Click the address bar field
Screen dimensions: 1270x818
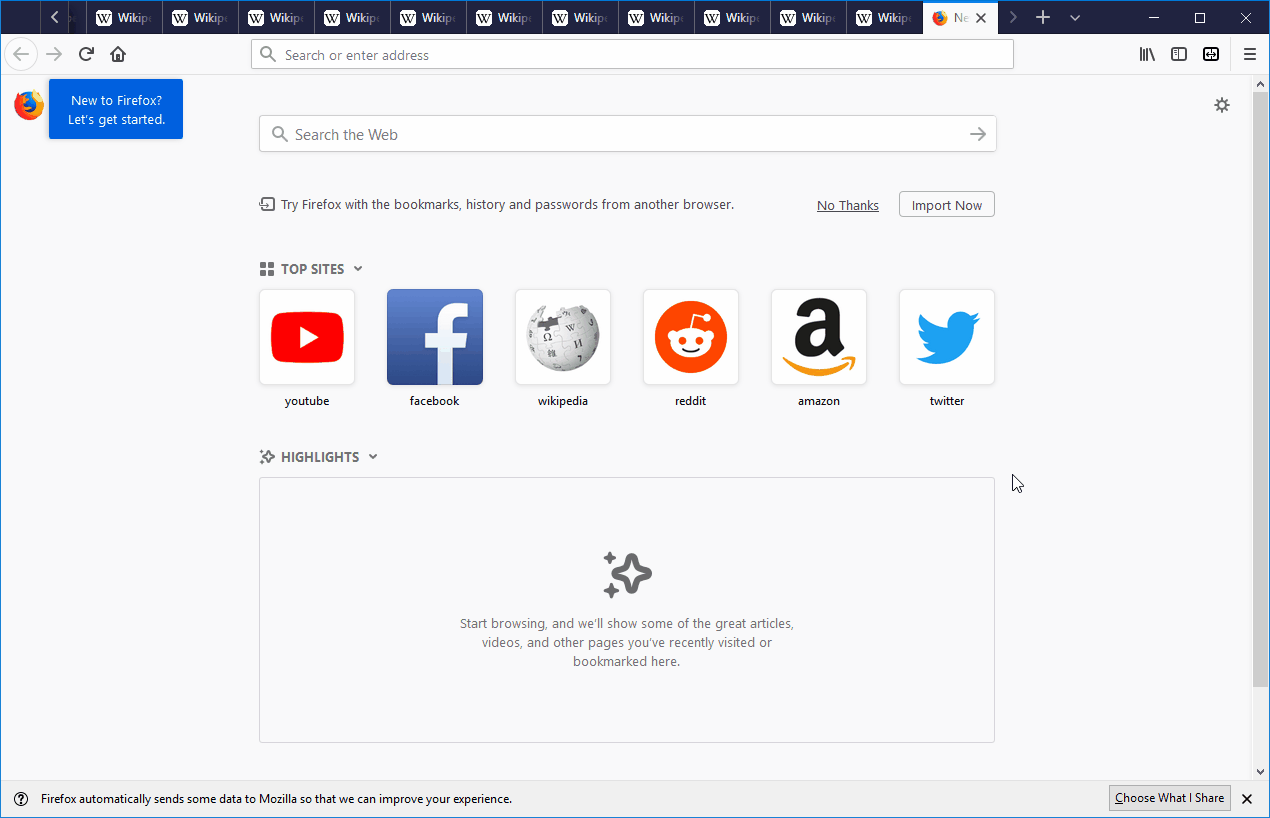(x=632, y=54)
